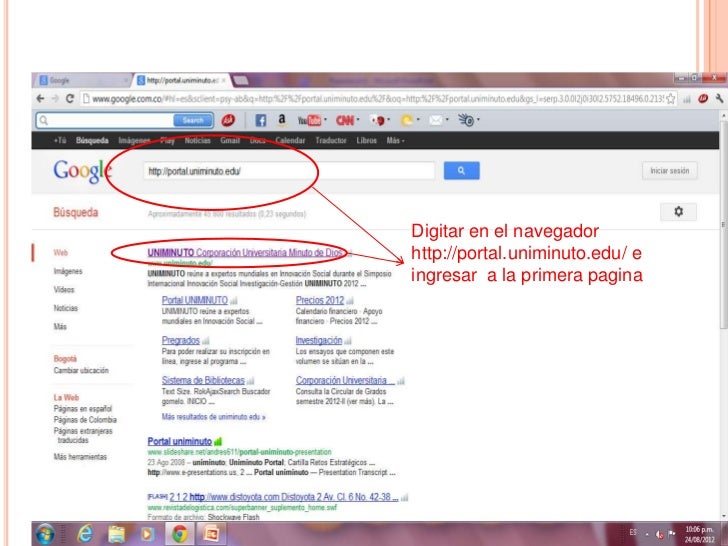The image size is (728, 546).
Task: Open the Pregrados sitelink
Action: point(181,340)
